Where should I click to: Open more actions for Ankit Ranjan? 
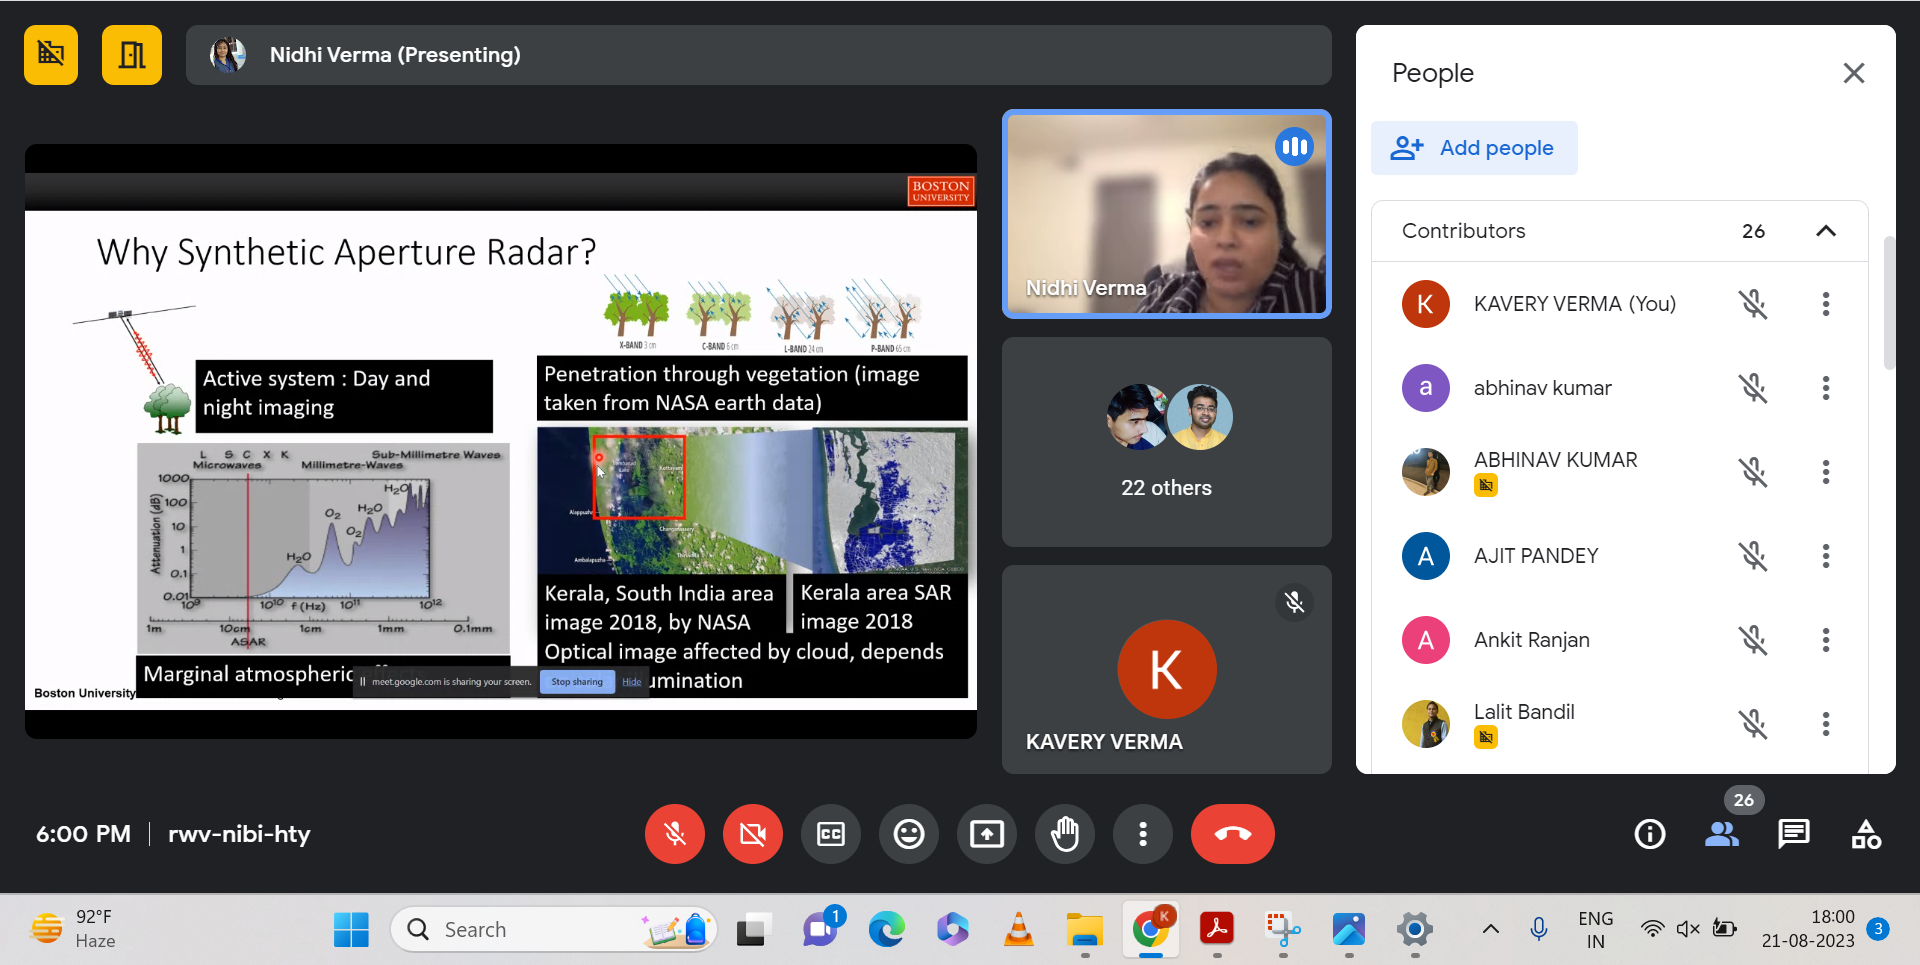pos(1825,640)
